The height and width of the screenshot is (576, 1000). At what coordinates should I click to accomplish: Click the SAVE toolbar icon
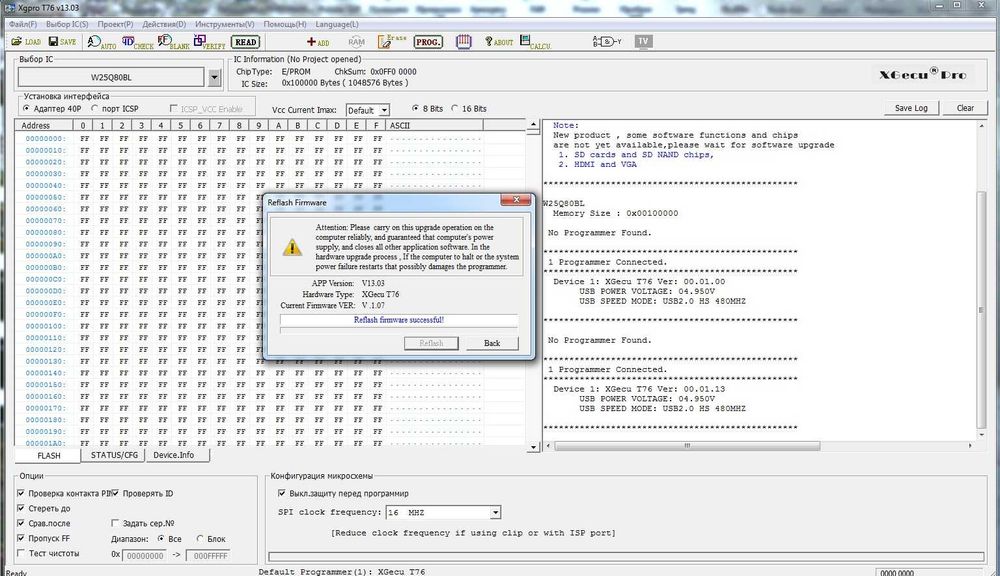62,41
